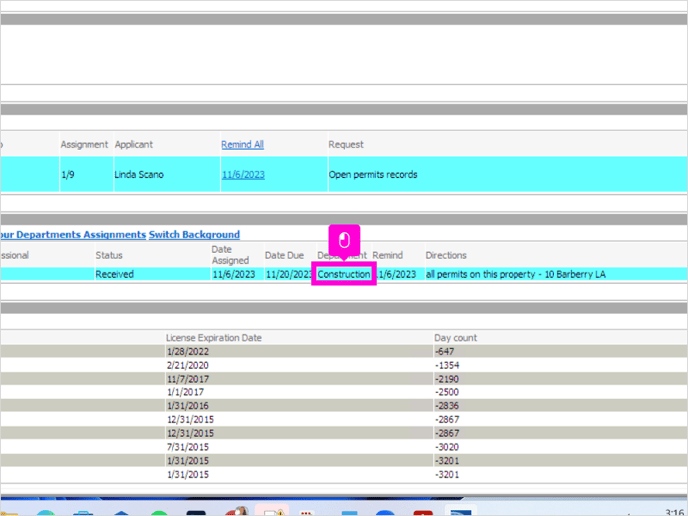Click the Status column header
Screen dimensions: 688x516
coord(109,255)
